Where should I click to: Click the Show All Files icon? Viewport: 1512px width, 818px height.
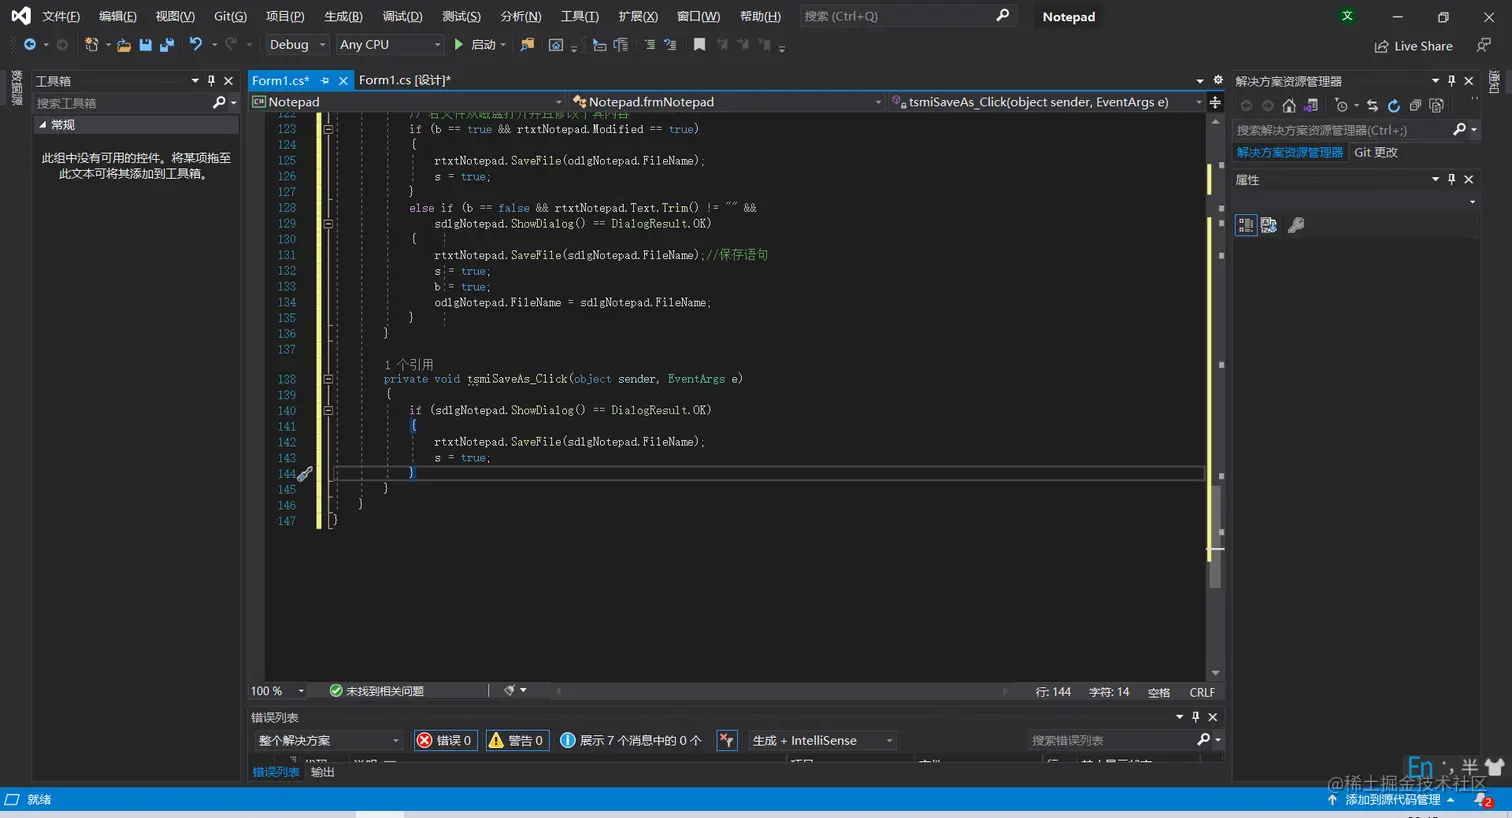[1437, 105]
